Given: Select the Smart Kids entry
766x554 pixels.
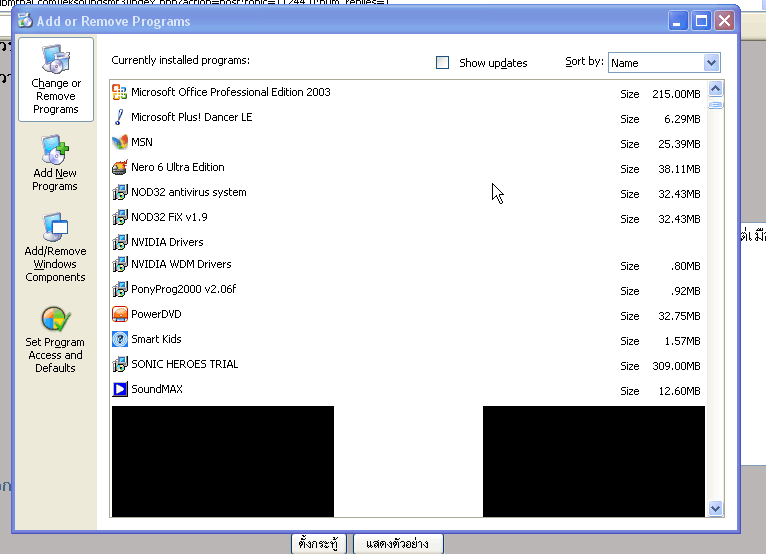Looking at the screenshot, I should (x=408, y=339).
